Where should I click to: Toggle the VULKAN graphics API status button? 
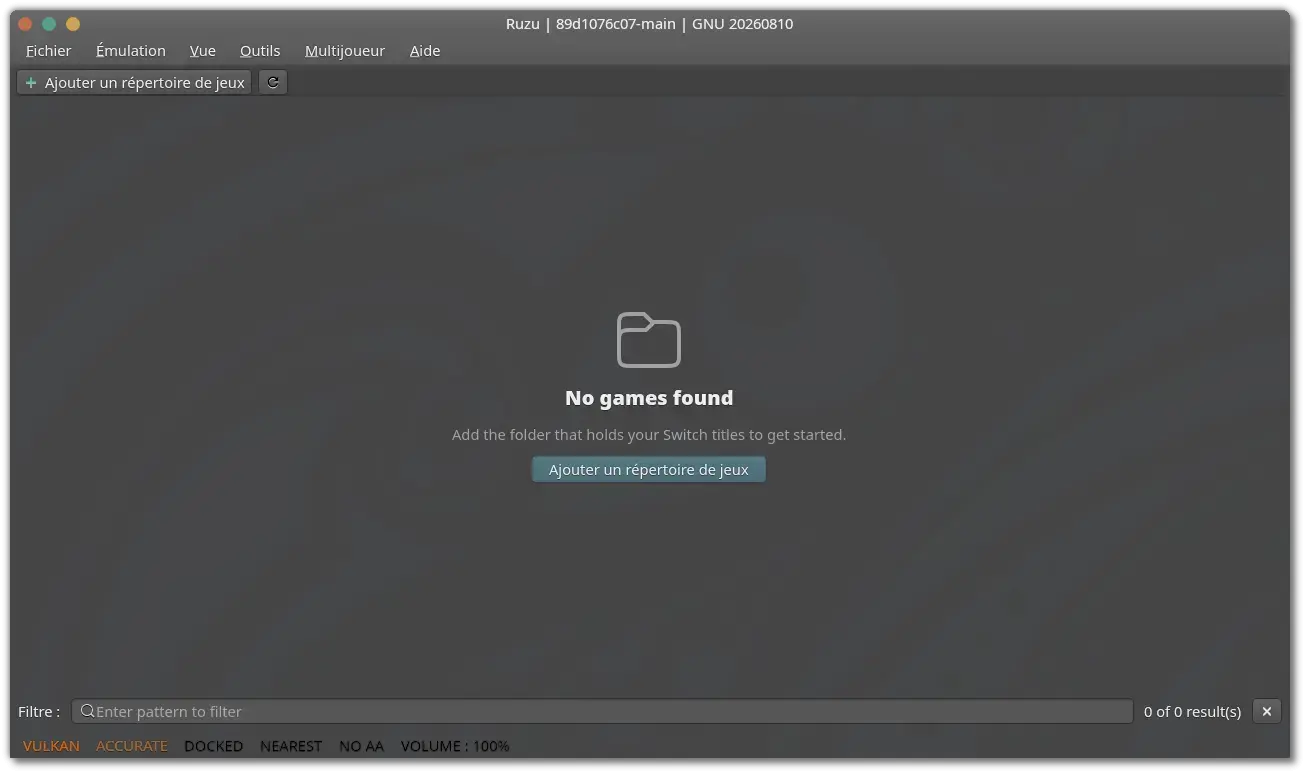click(51, 746)
